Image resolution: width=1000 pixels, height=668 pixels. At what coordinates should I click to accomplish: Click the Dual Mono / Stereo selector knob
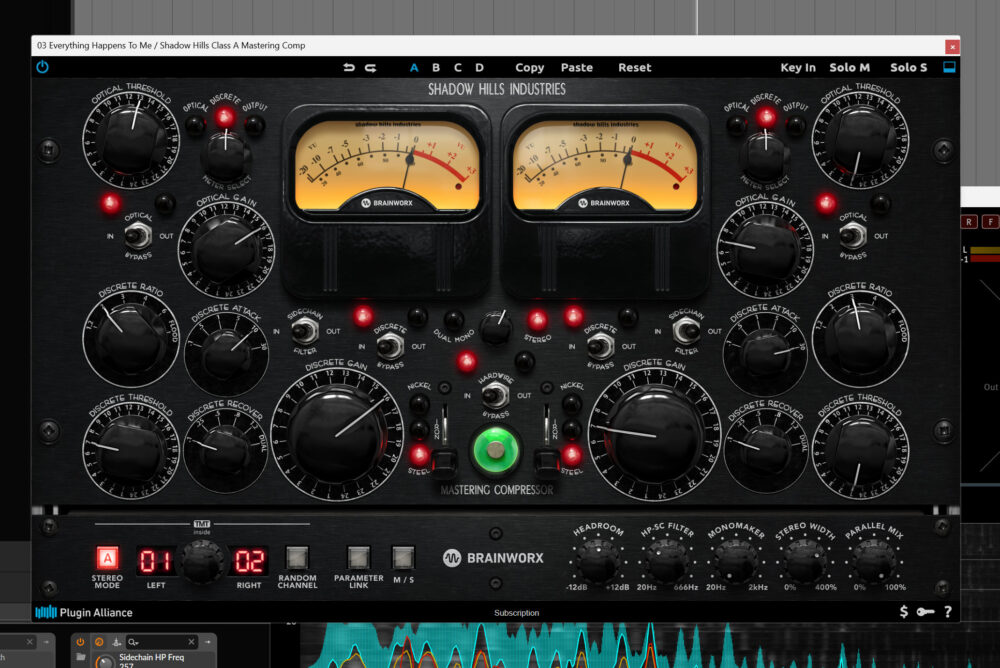pyautogui.click(x=496, y=327)
